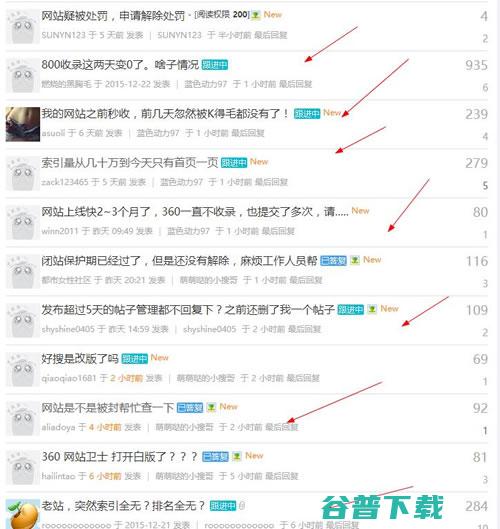This screenshot has width=500, height=529.
Task: Open thread 我的网站之前秒收
Action: [x=165, y=113]
